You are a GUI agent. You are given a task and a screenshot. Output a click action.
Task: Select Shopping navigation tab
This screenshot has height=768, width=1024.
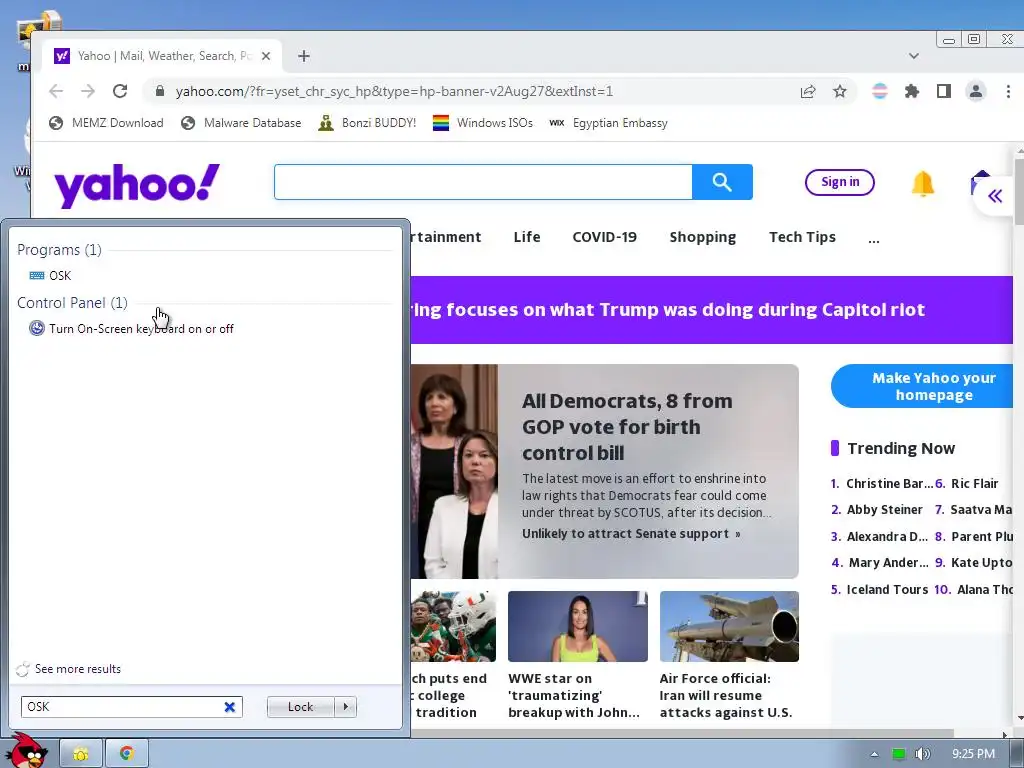click(703, 237)
